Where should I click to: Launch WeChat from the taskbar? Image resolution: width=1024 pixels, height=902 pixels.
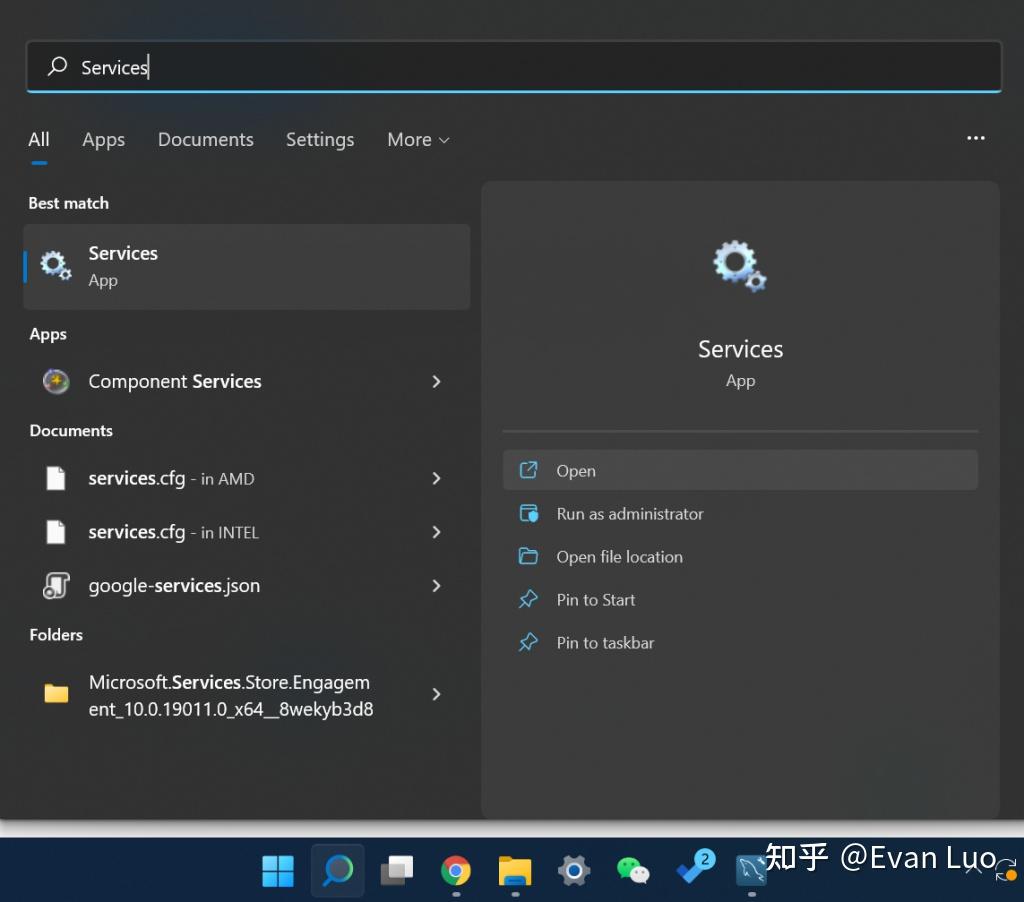click(632, 870)
